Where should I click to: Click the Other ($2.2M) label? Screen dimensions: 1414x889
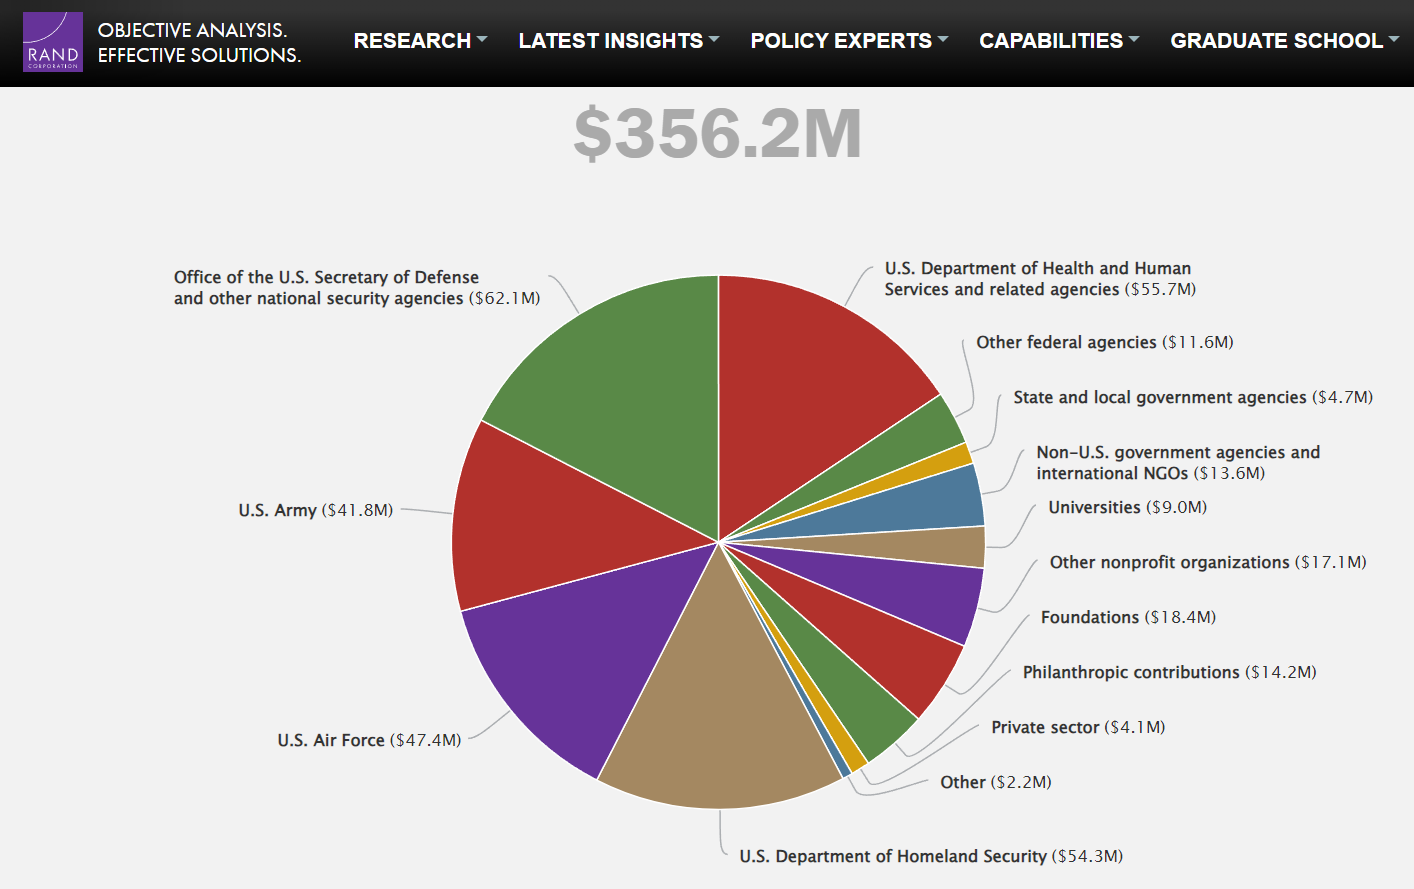coord(996,782)
